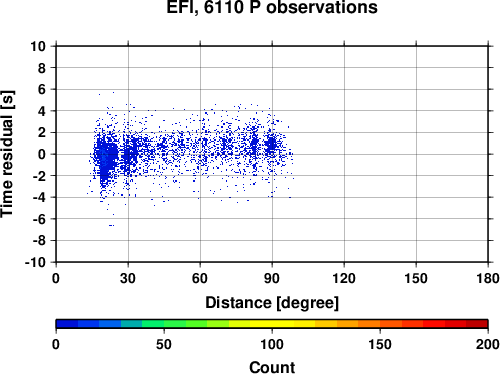Click the 'Time residual [s]' axis label
The height and width of the screenshot is (374, 500).
[x=7, y=154]
